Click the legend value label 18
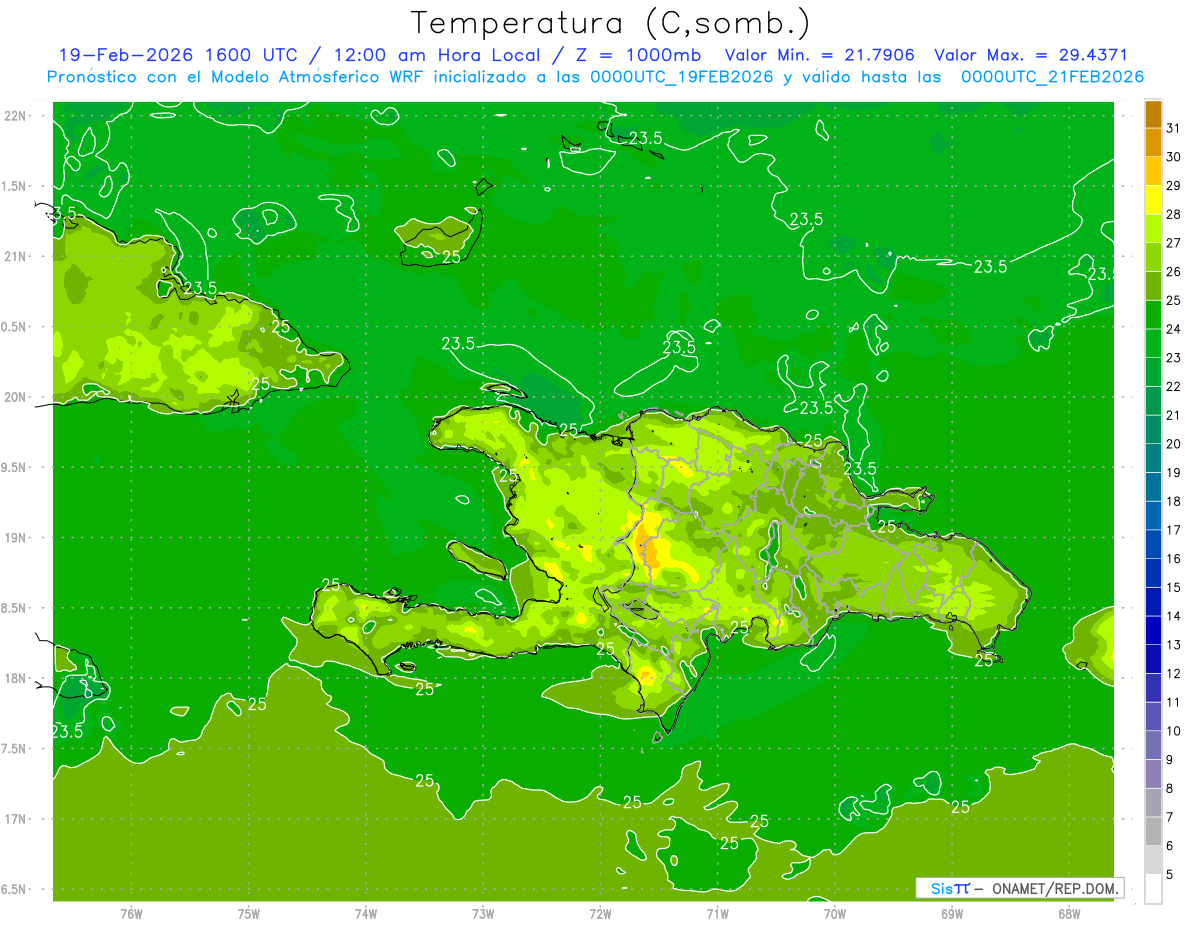 click(x=1173, y=501)
